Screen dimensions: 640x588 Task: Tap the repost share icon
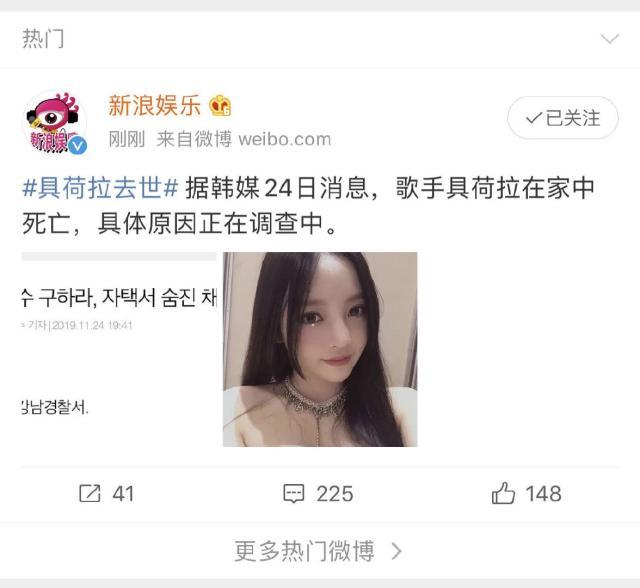coord(90,493)
